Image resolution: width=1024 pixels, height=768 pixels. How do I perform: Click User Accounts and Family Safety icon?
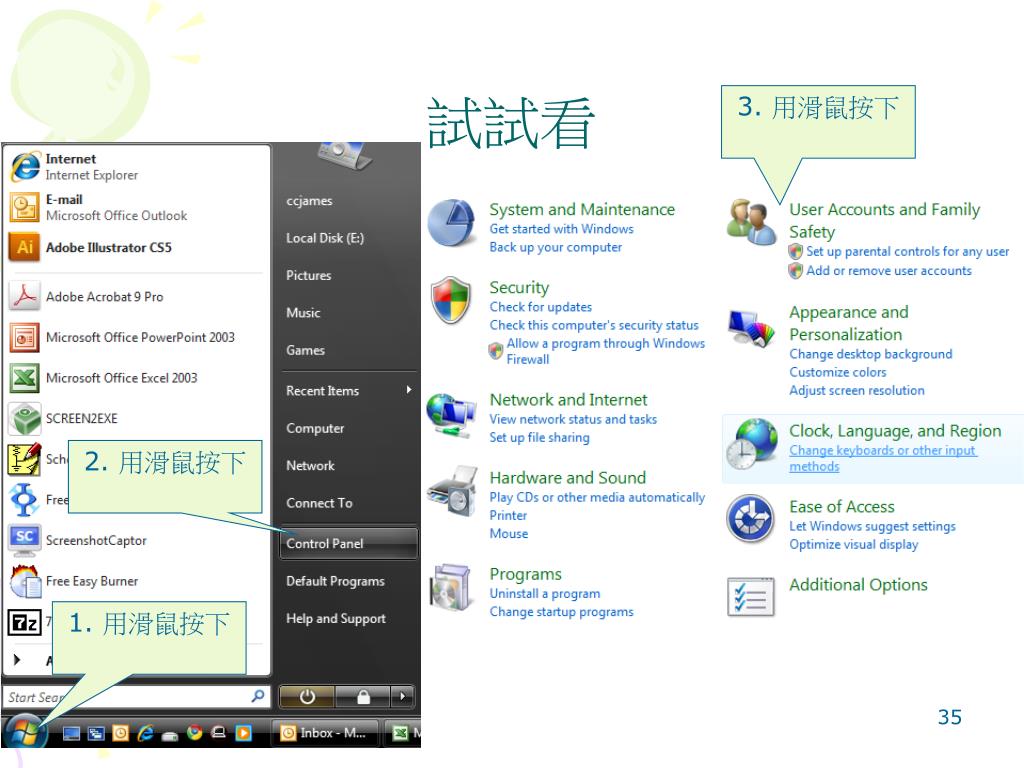751,222
